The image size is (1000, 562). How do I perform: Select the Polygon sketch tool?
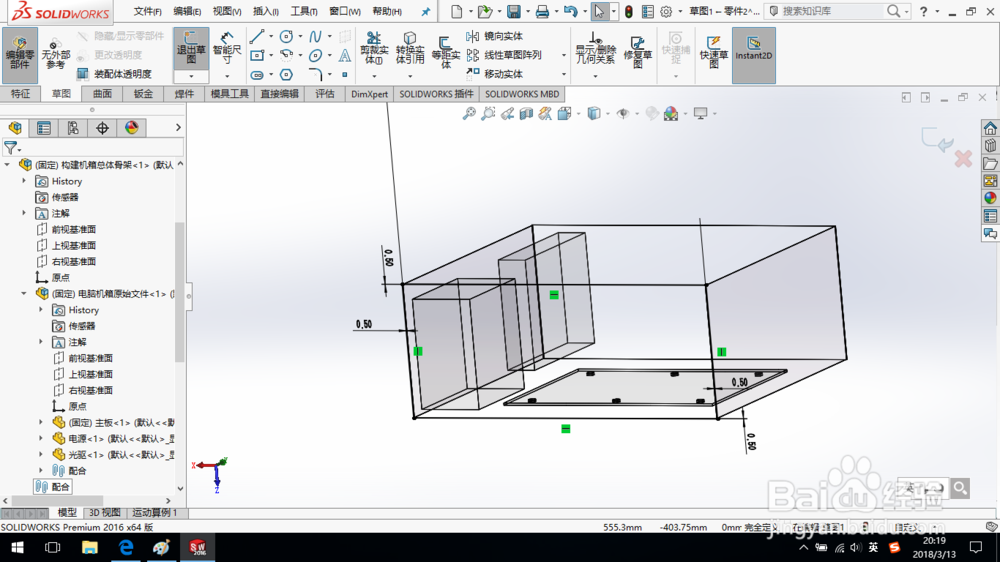coord(286,75)
